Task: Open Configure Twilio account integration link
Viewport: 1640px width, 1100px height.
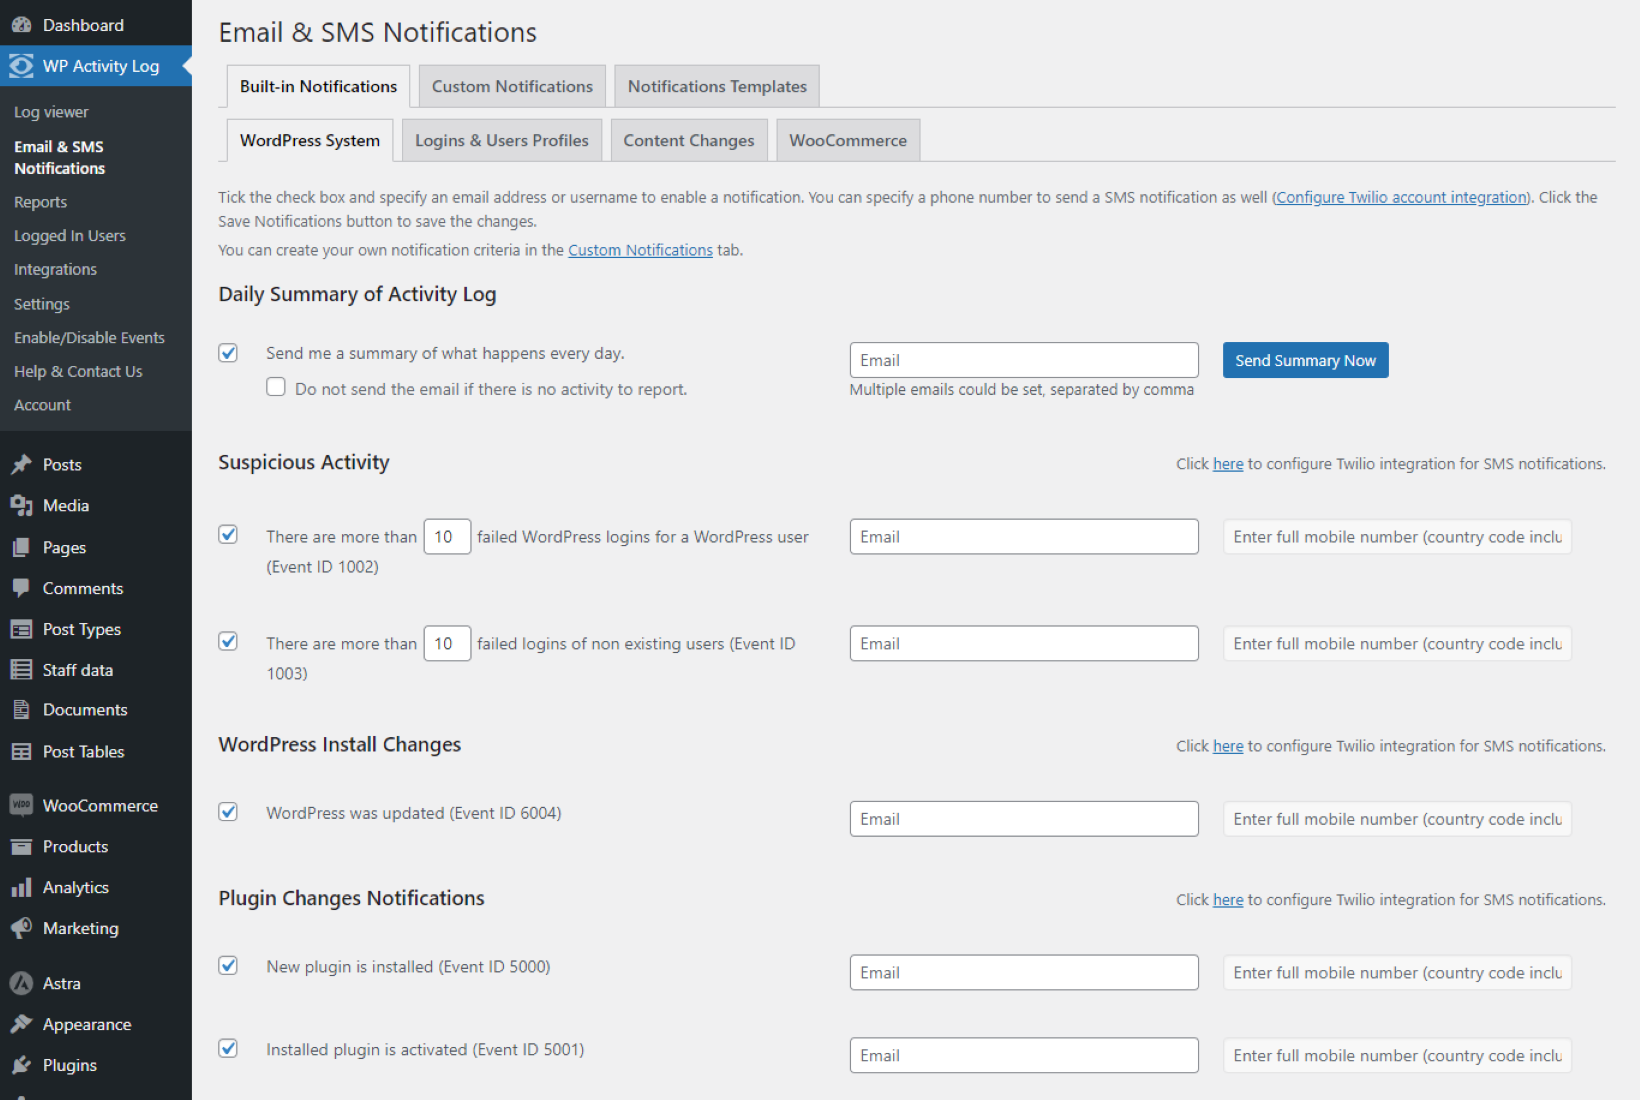Action: tap(1402, 198)
